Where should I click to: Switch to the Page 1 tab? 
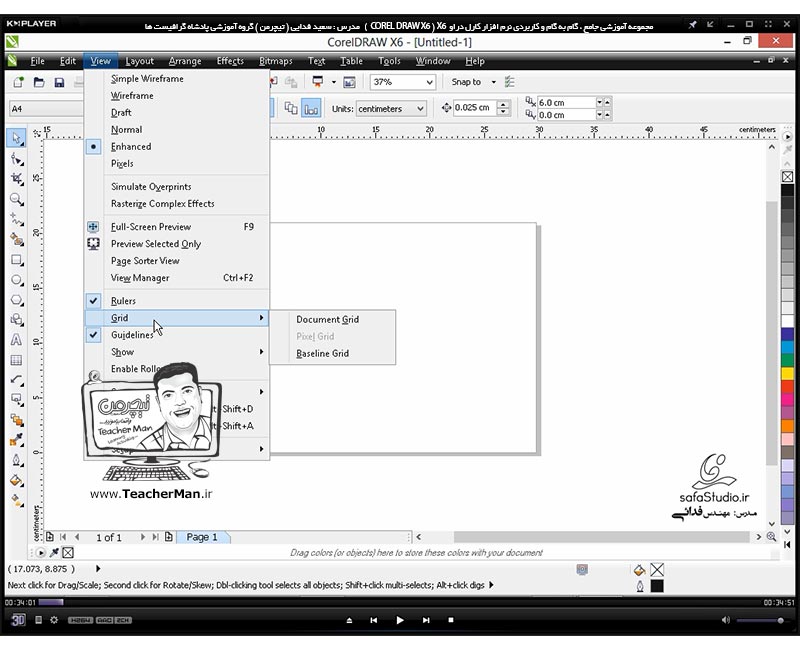[x=203, y=537]
